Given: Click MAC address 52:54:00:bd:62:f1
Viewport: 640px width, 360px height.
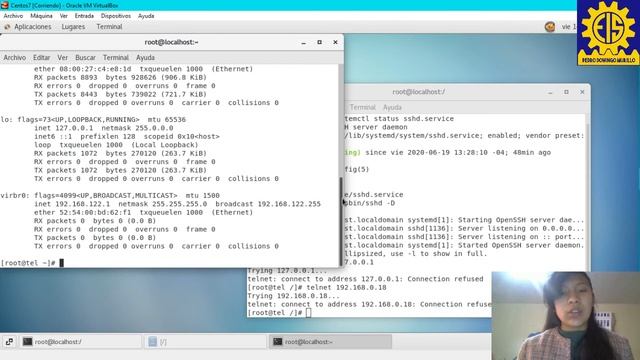Looking at the screenshot, I should click(95, 212).
